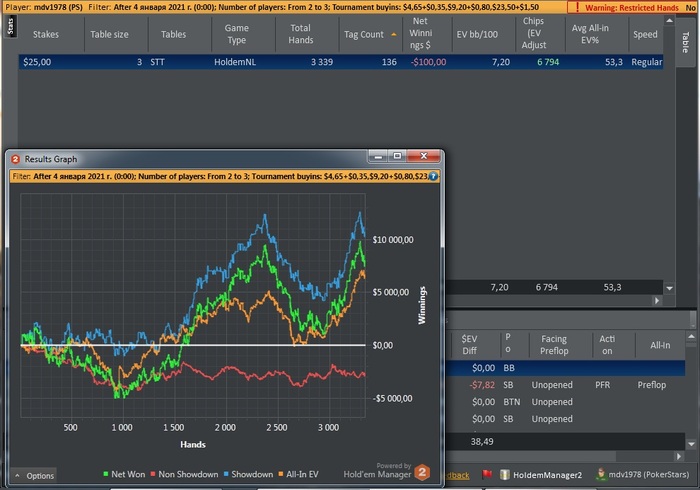The width and height of the screenshot is (700, 490).
Task: Select the BB hand row with $0,00
Action: (565, 368)
